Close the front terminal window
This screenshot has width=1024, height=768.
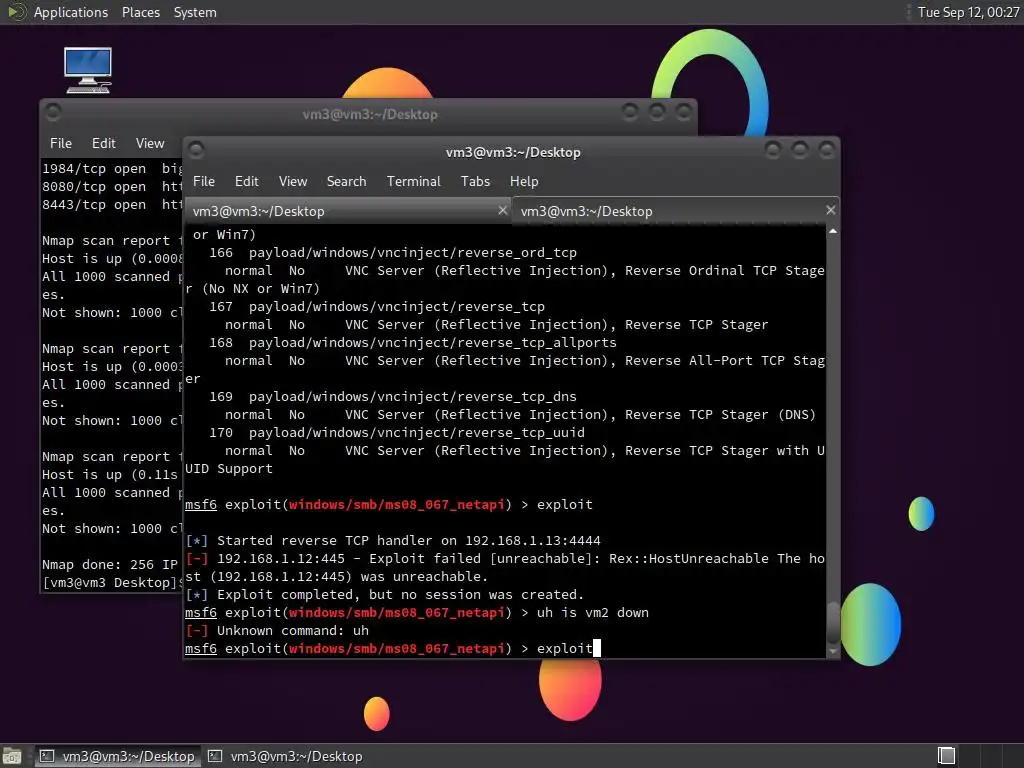(827, 151)
